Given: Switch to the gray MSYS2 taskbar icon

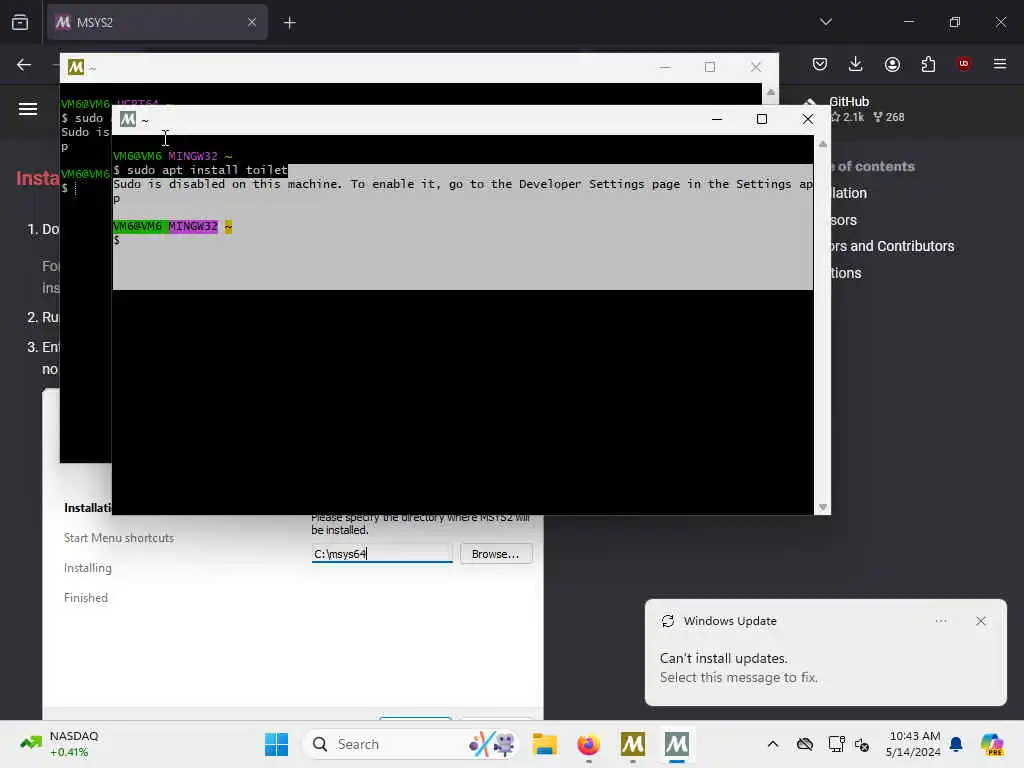Looking at the screenshot, I should tap(677, 744).
